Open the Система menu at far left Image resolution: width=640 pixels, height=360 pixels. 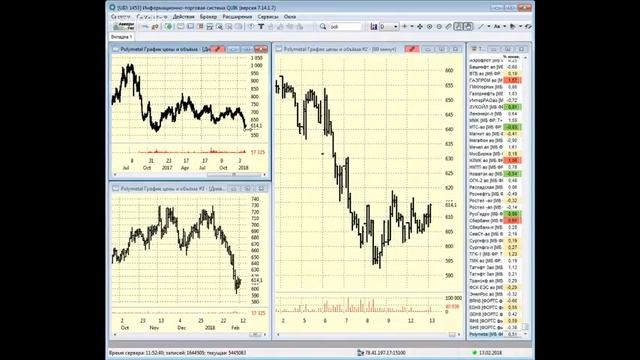pyautogui.click(x=120, y=17)
